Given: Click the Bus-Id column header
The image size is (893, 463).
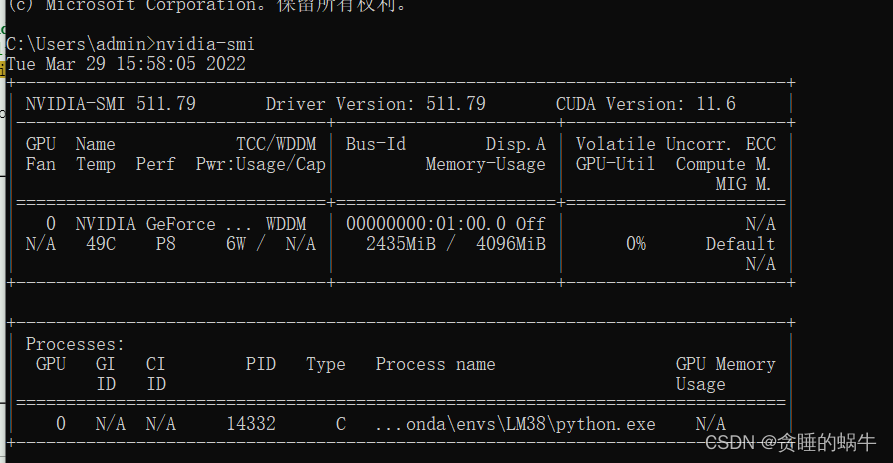Looking at the screenshot, I should point(375,144).
